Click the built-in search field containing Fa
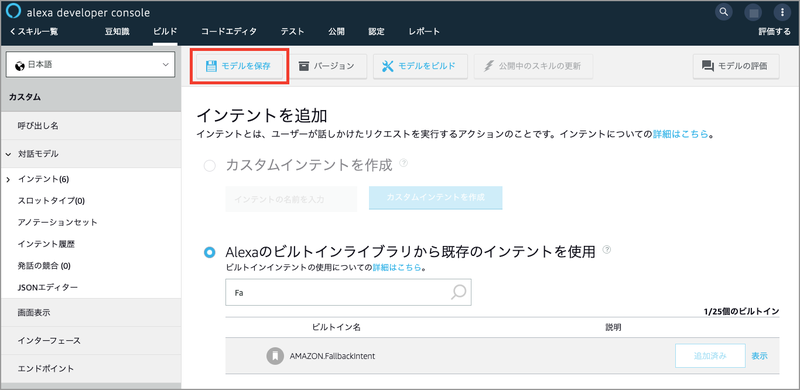 348,292
